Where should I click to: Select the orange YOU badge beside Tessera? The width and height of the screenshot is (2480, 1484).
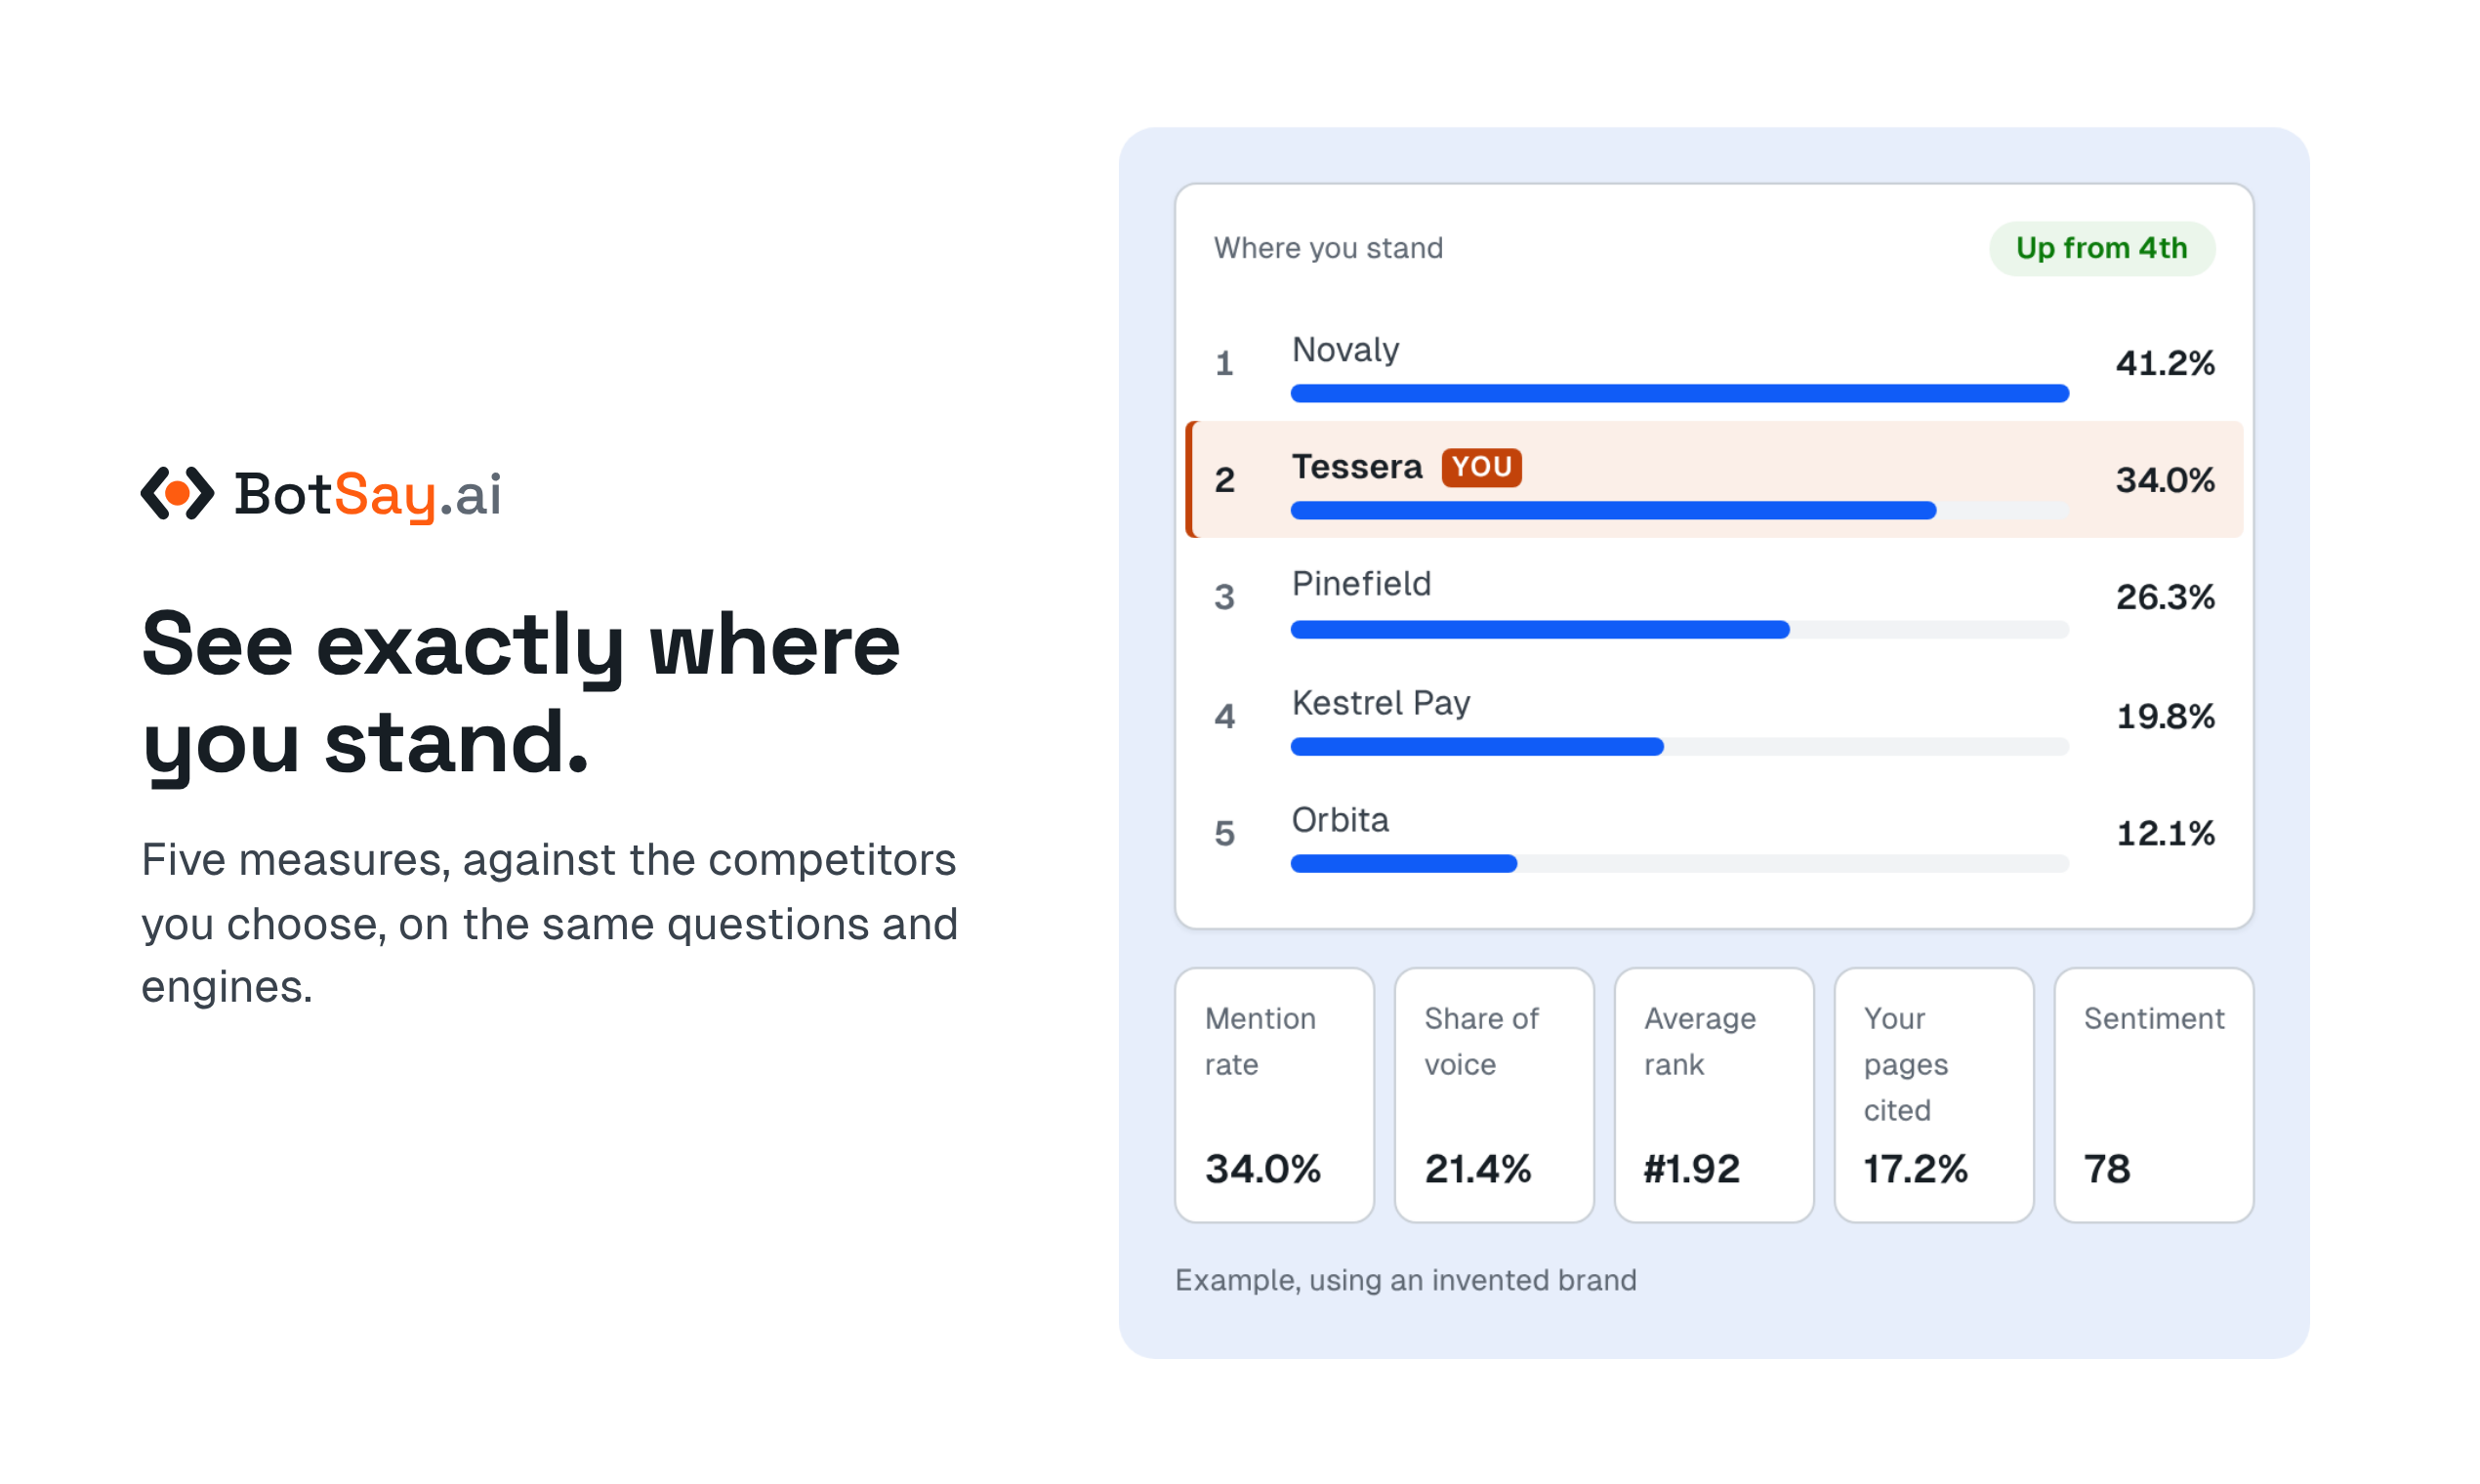pos(1481,467)
